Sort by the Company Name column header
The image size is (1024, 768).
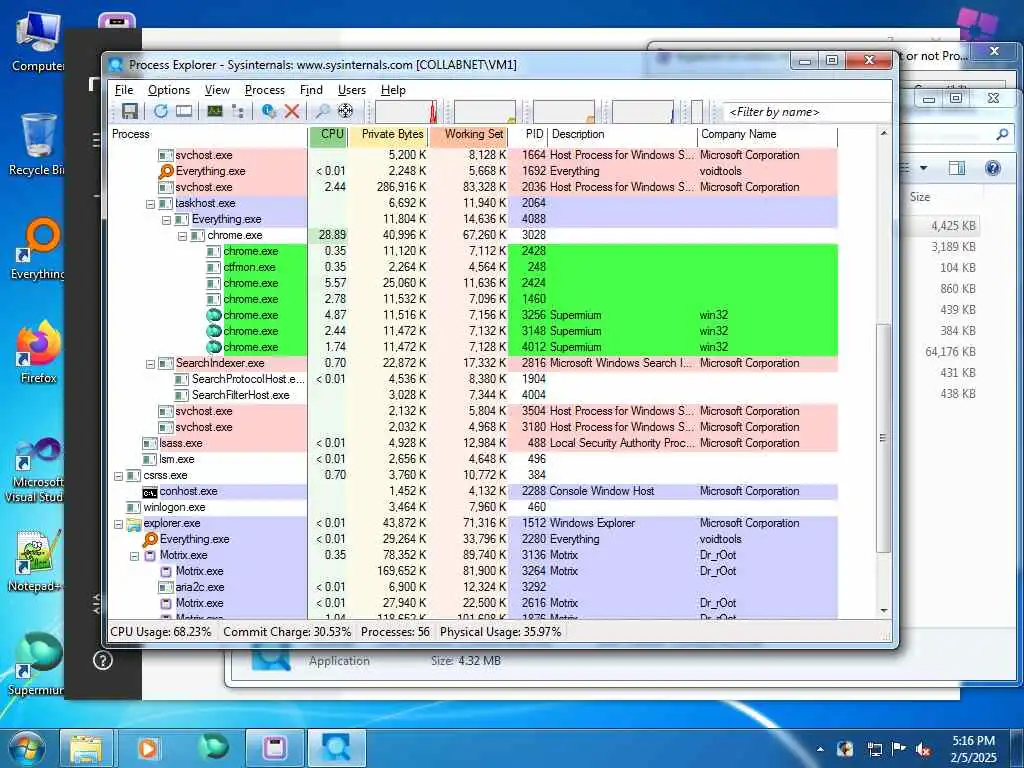[768, 135]
